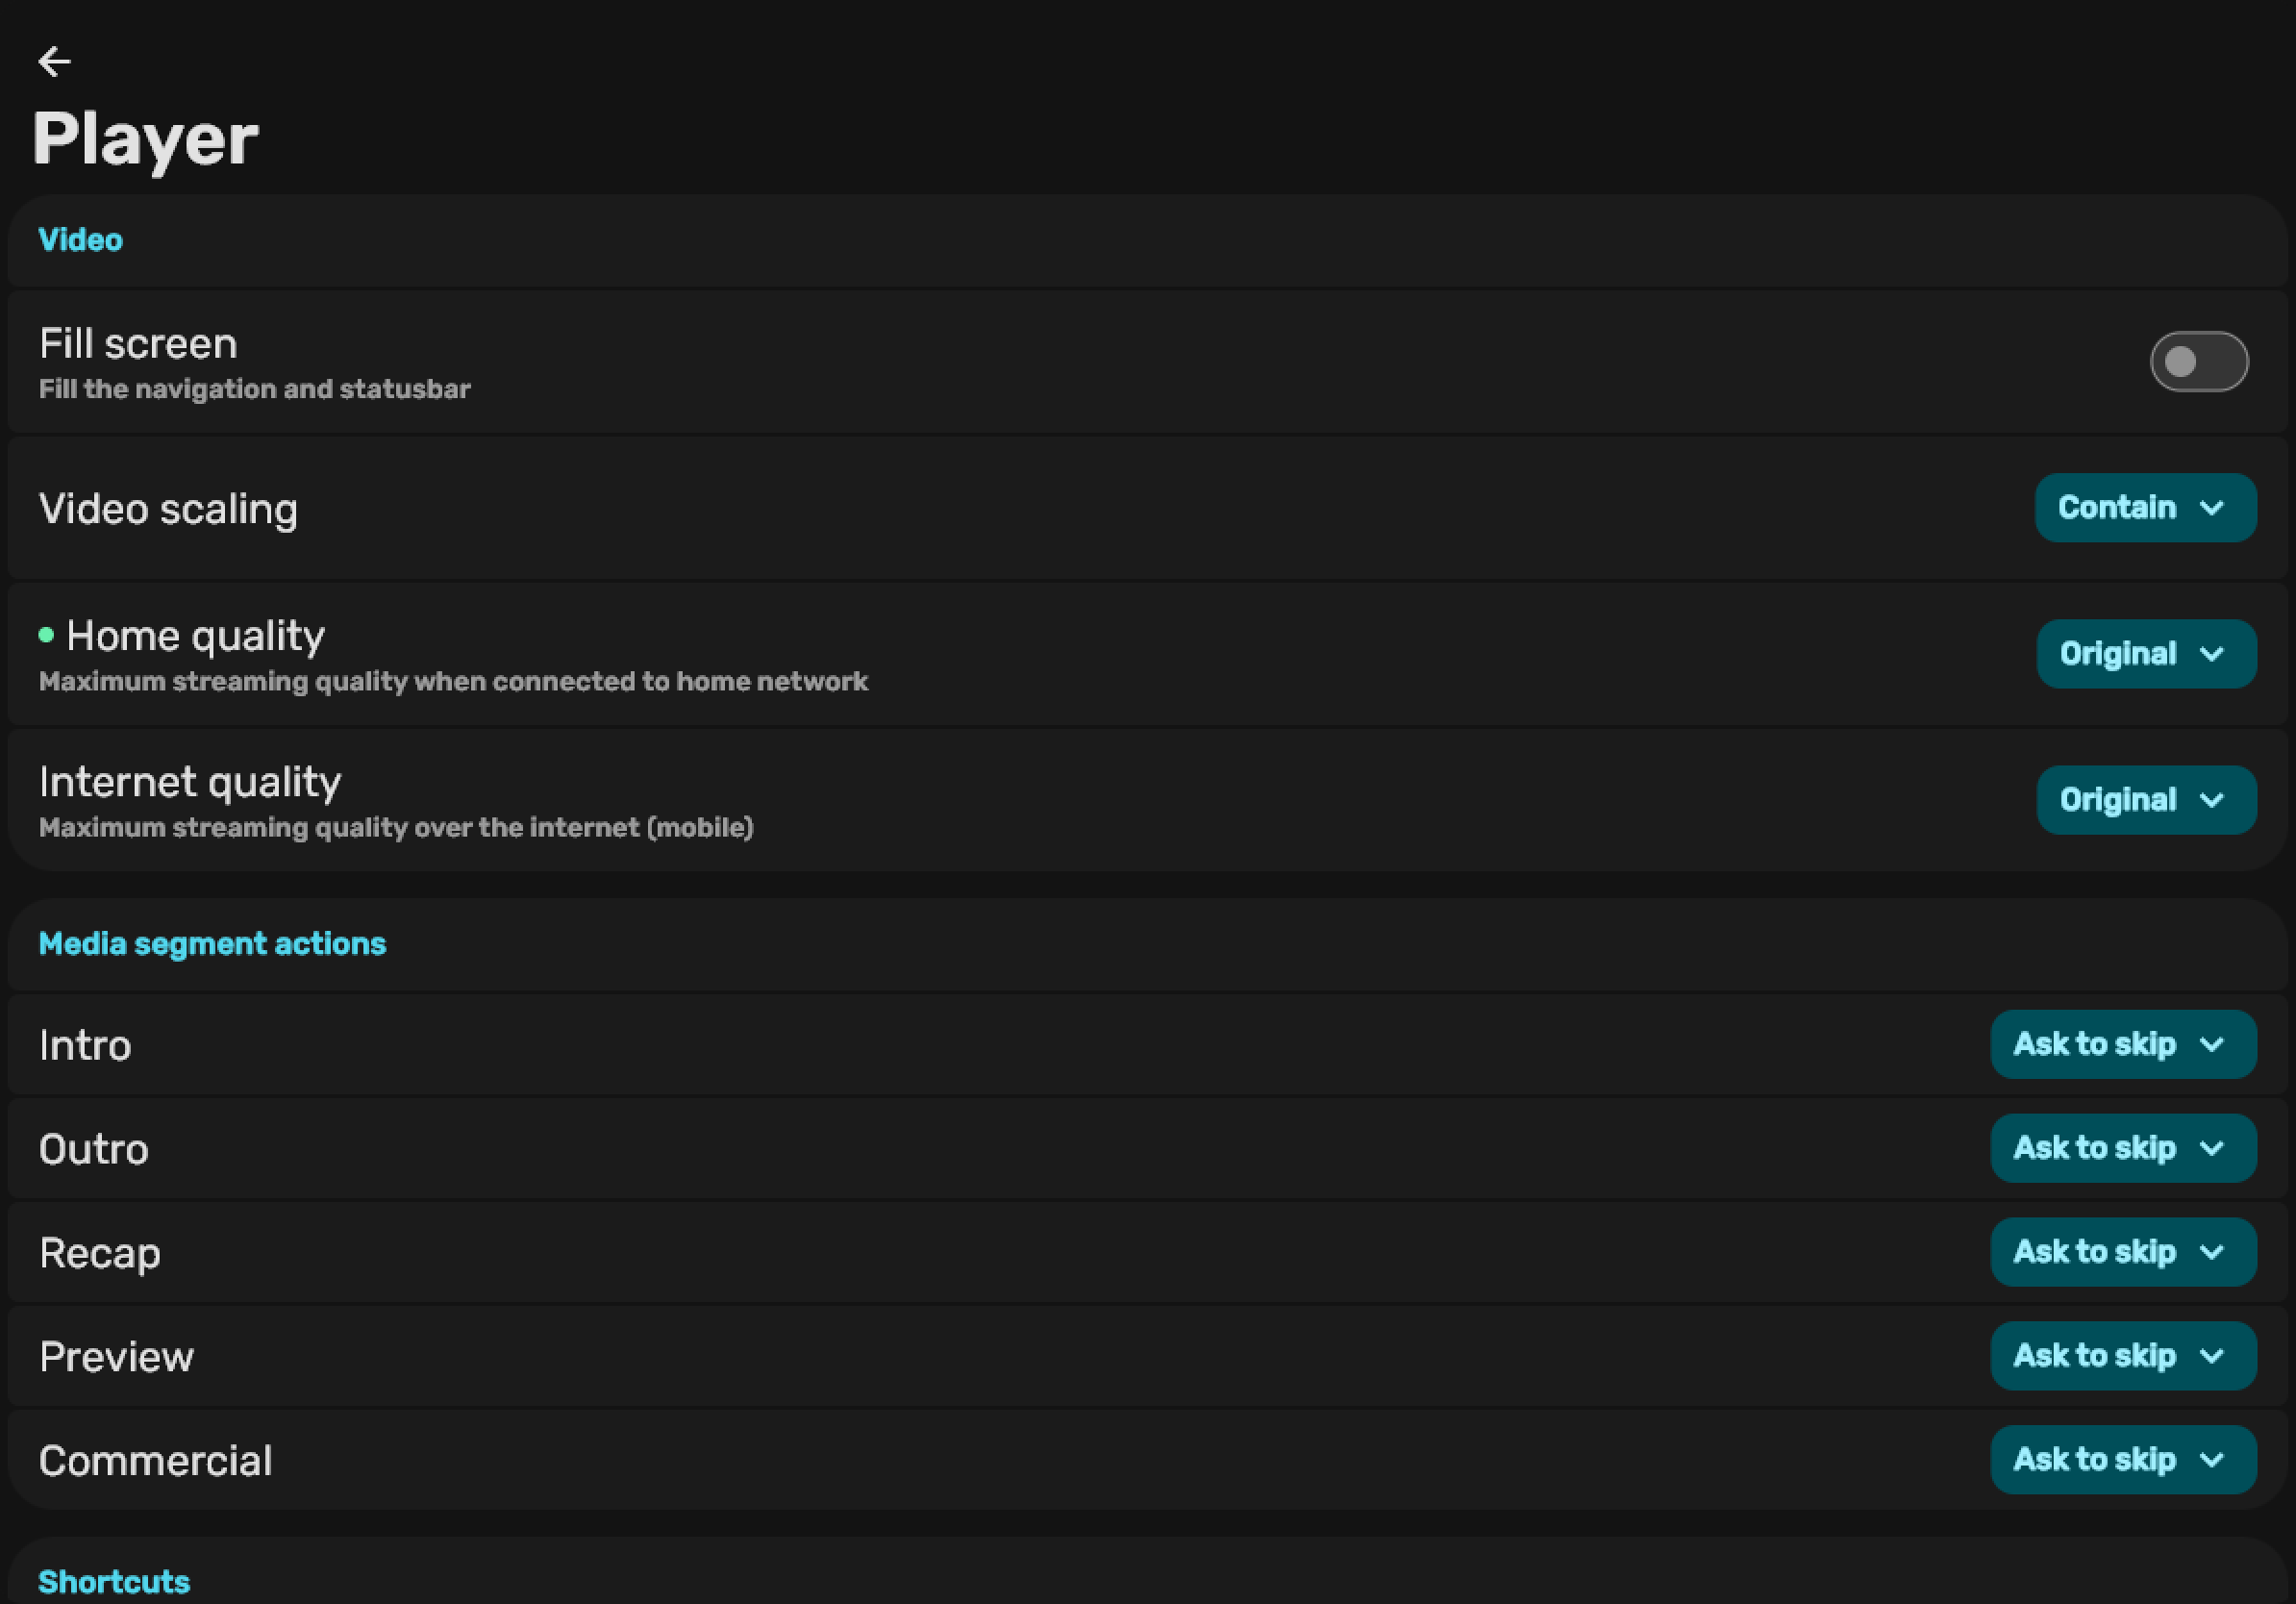This screenshot has height=1604, width=2296.
Task: Click the Video section header
Action: (x=80, y=240)
